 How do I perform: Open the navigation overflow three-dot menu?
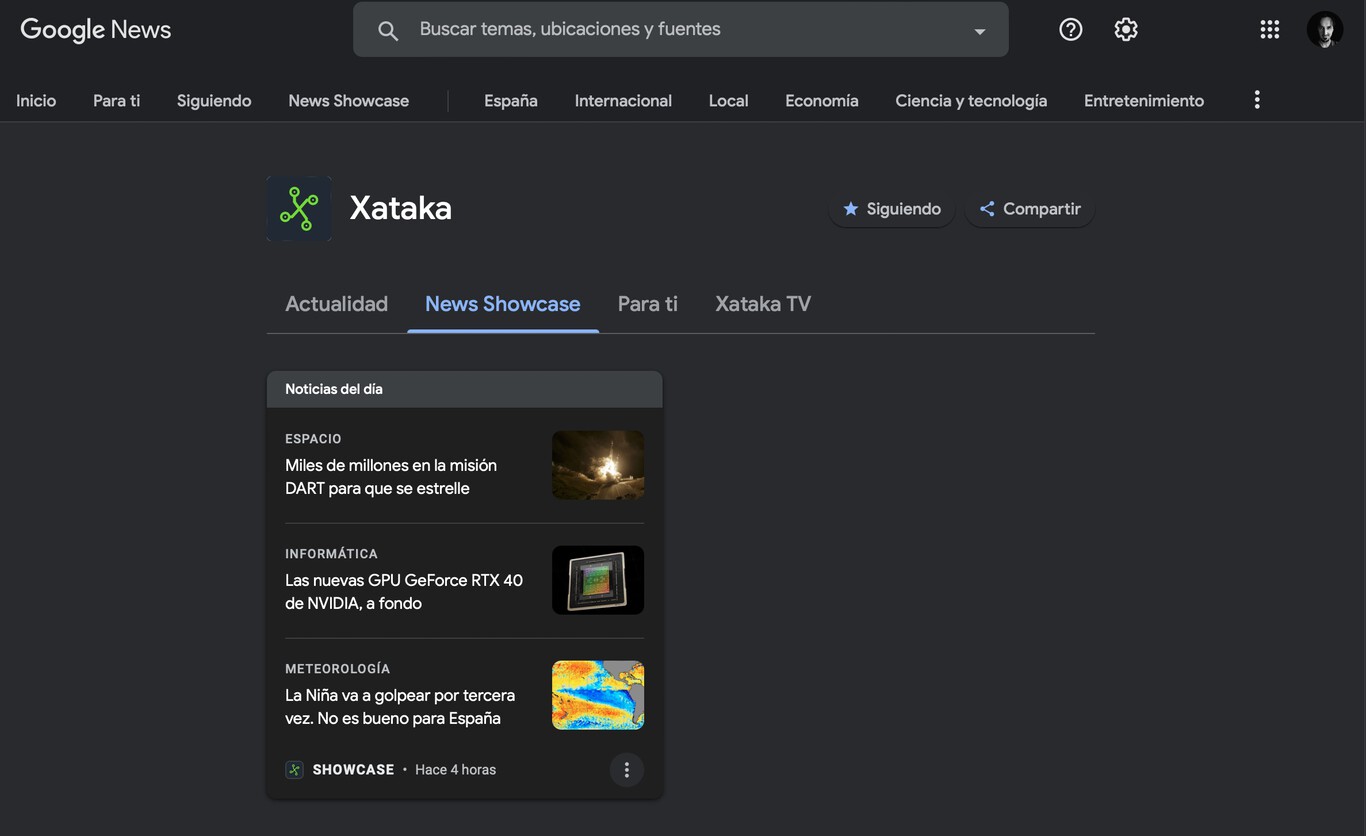point(1256,99)
